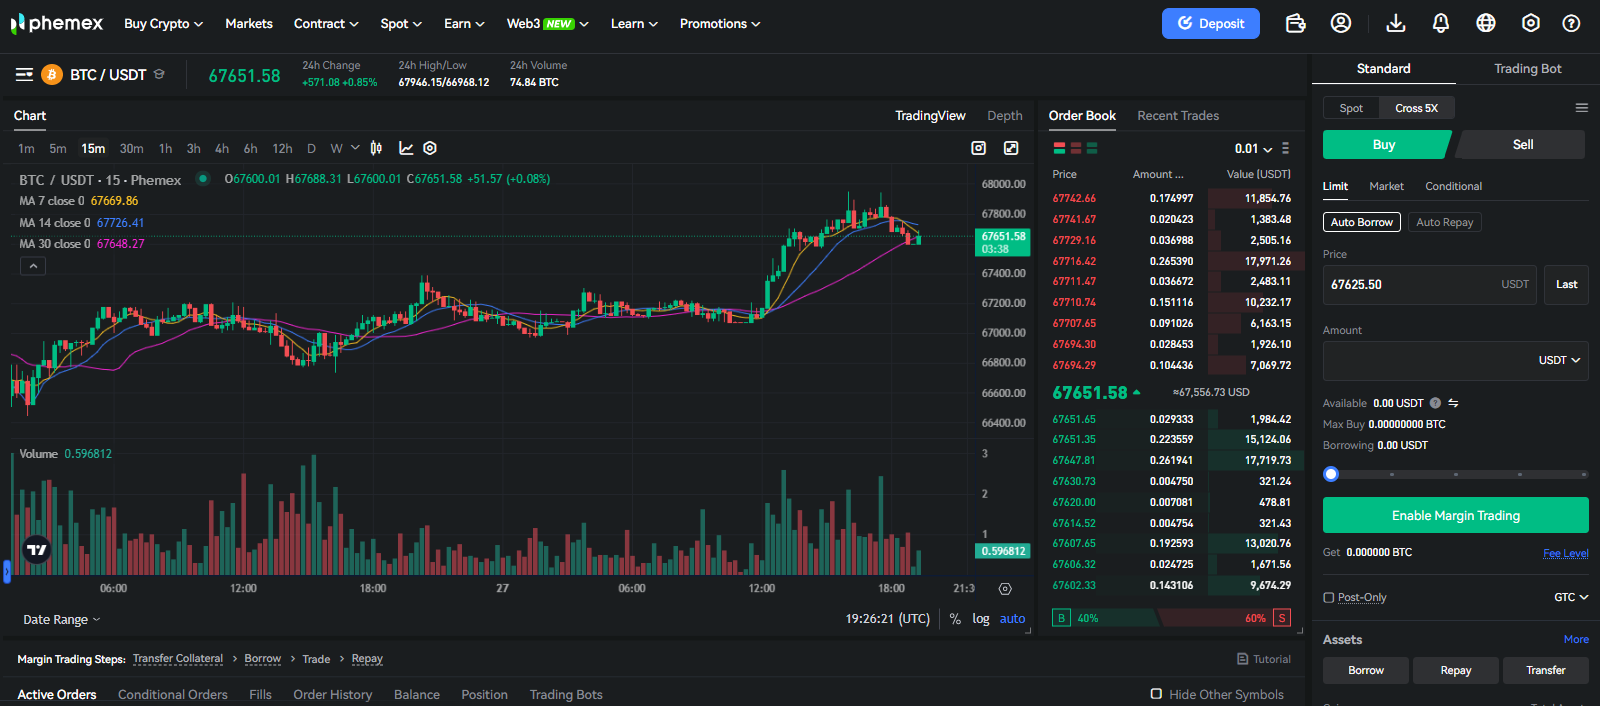The height and width of the screenshot is (706, 1600).
Task: Open the Contract dropdown menu
Action: click(x=326, y=23)
